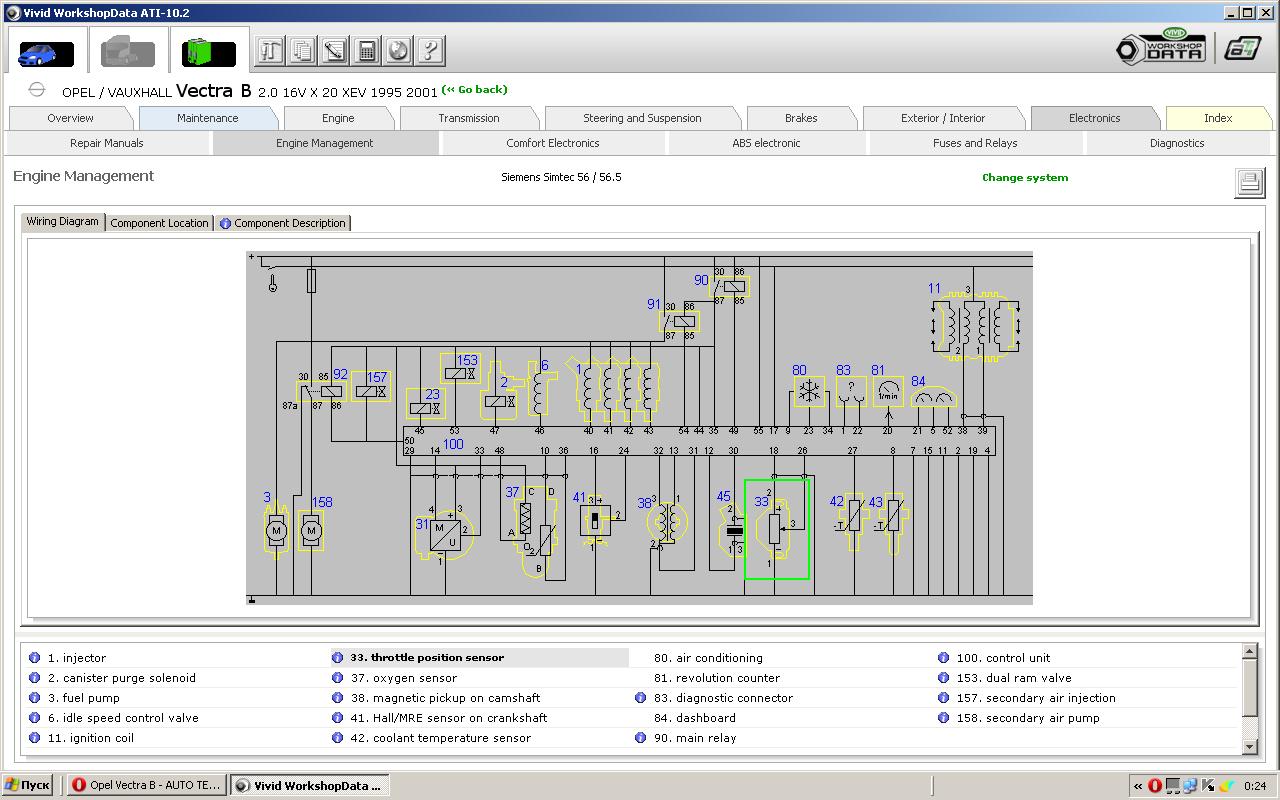
Task: Click info icon beside '11. ignition coil'
Action: coord(35,738)
